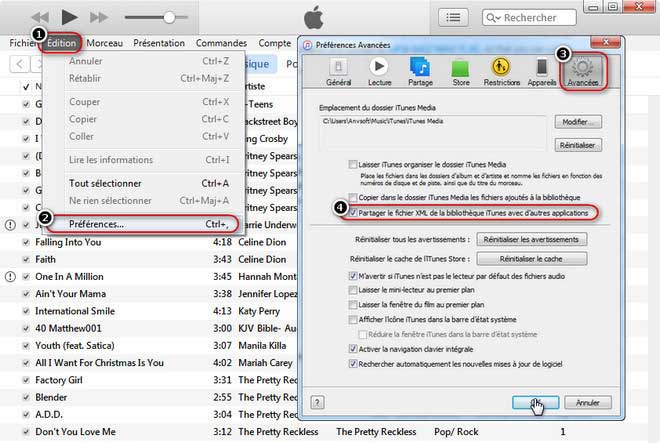The image size is (660, 443).
Task: Open the Edition menu
Action: point(60,44)
